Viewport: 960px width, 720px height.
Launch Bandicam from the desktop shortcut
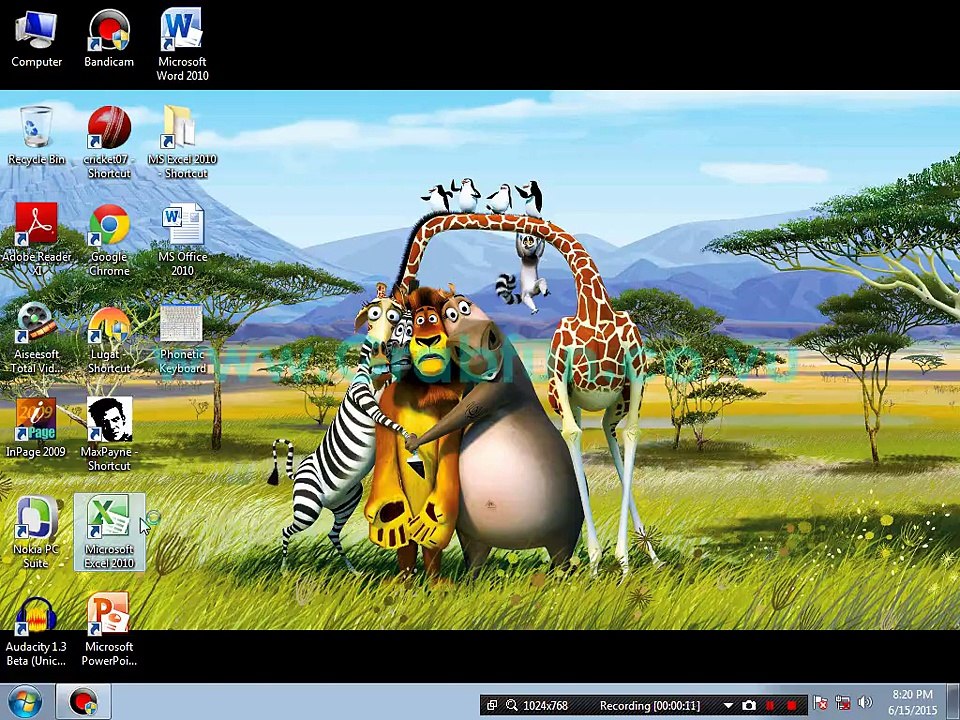(x=108, y=39)
